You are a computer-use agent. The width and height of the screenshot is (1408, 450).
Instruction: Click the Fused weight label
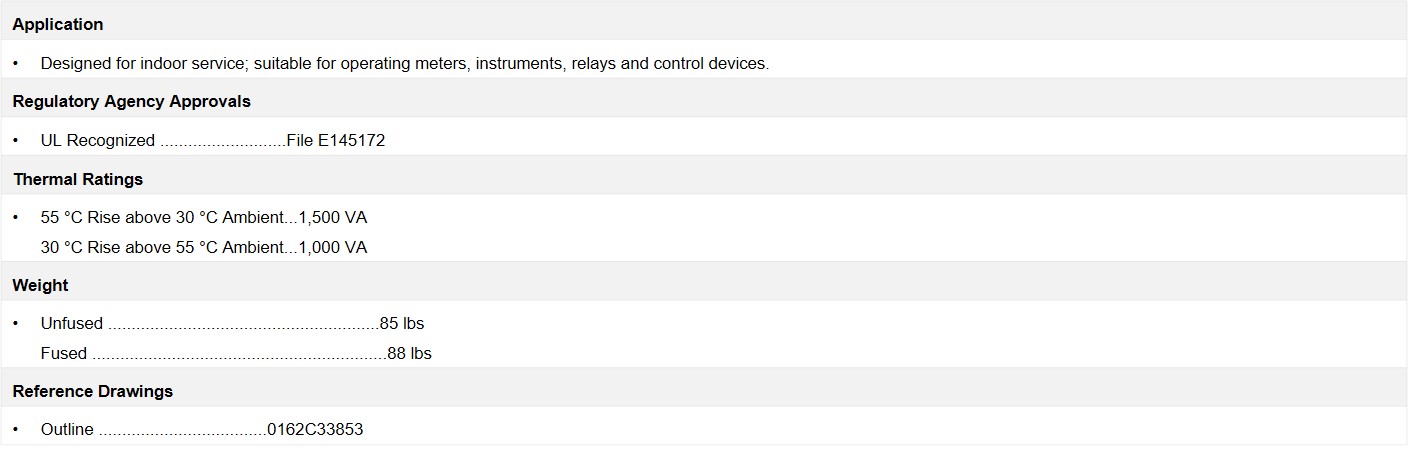click(64, 353)
